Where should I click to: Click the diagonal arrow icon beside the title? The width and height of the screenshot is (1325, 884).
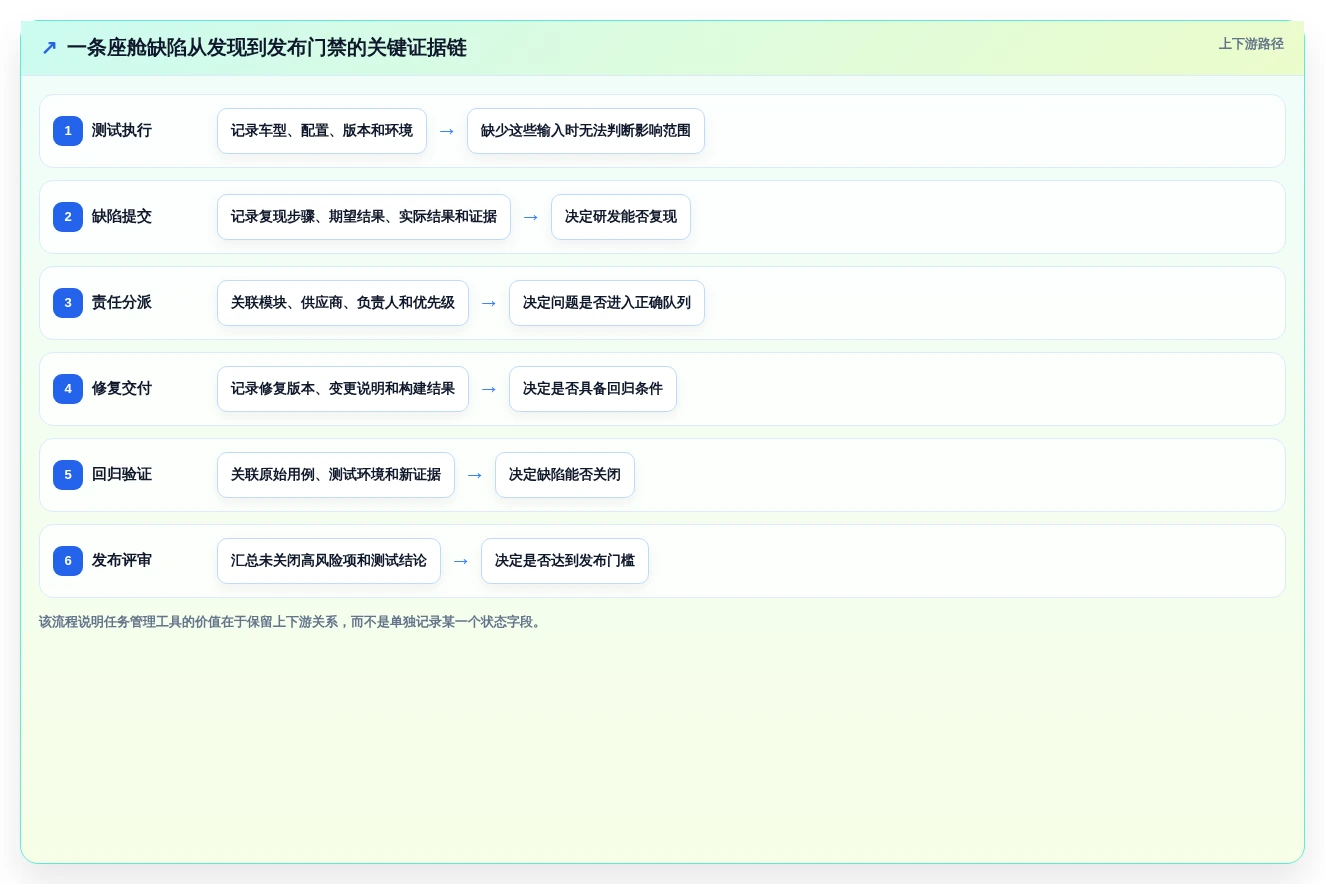pyautogui.click(x=49, y=48)
